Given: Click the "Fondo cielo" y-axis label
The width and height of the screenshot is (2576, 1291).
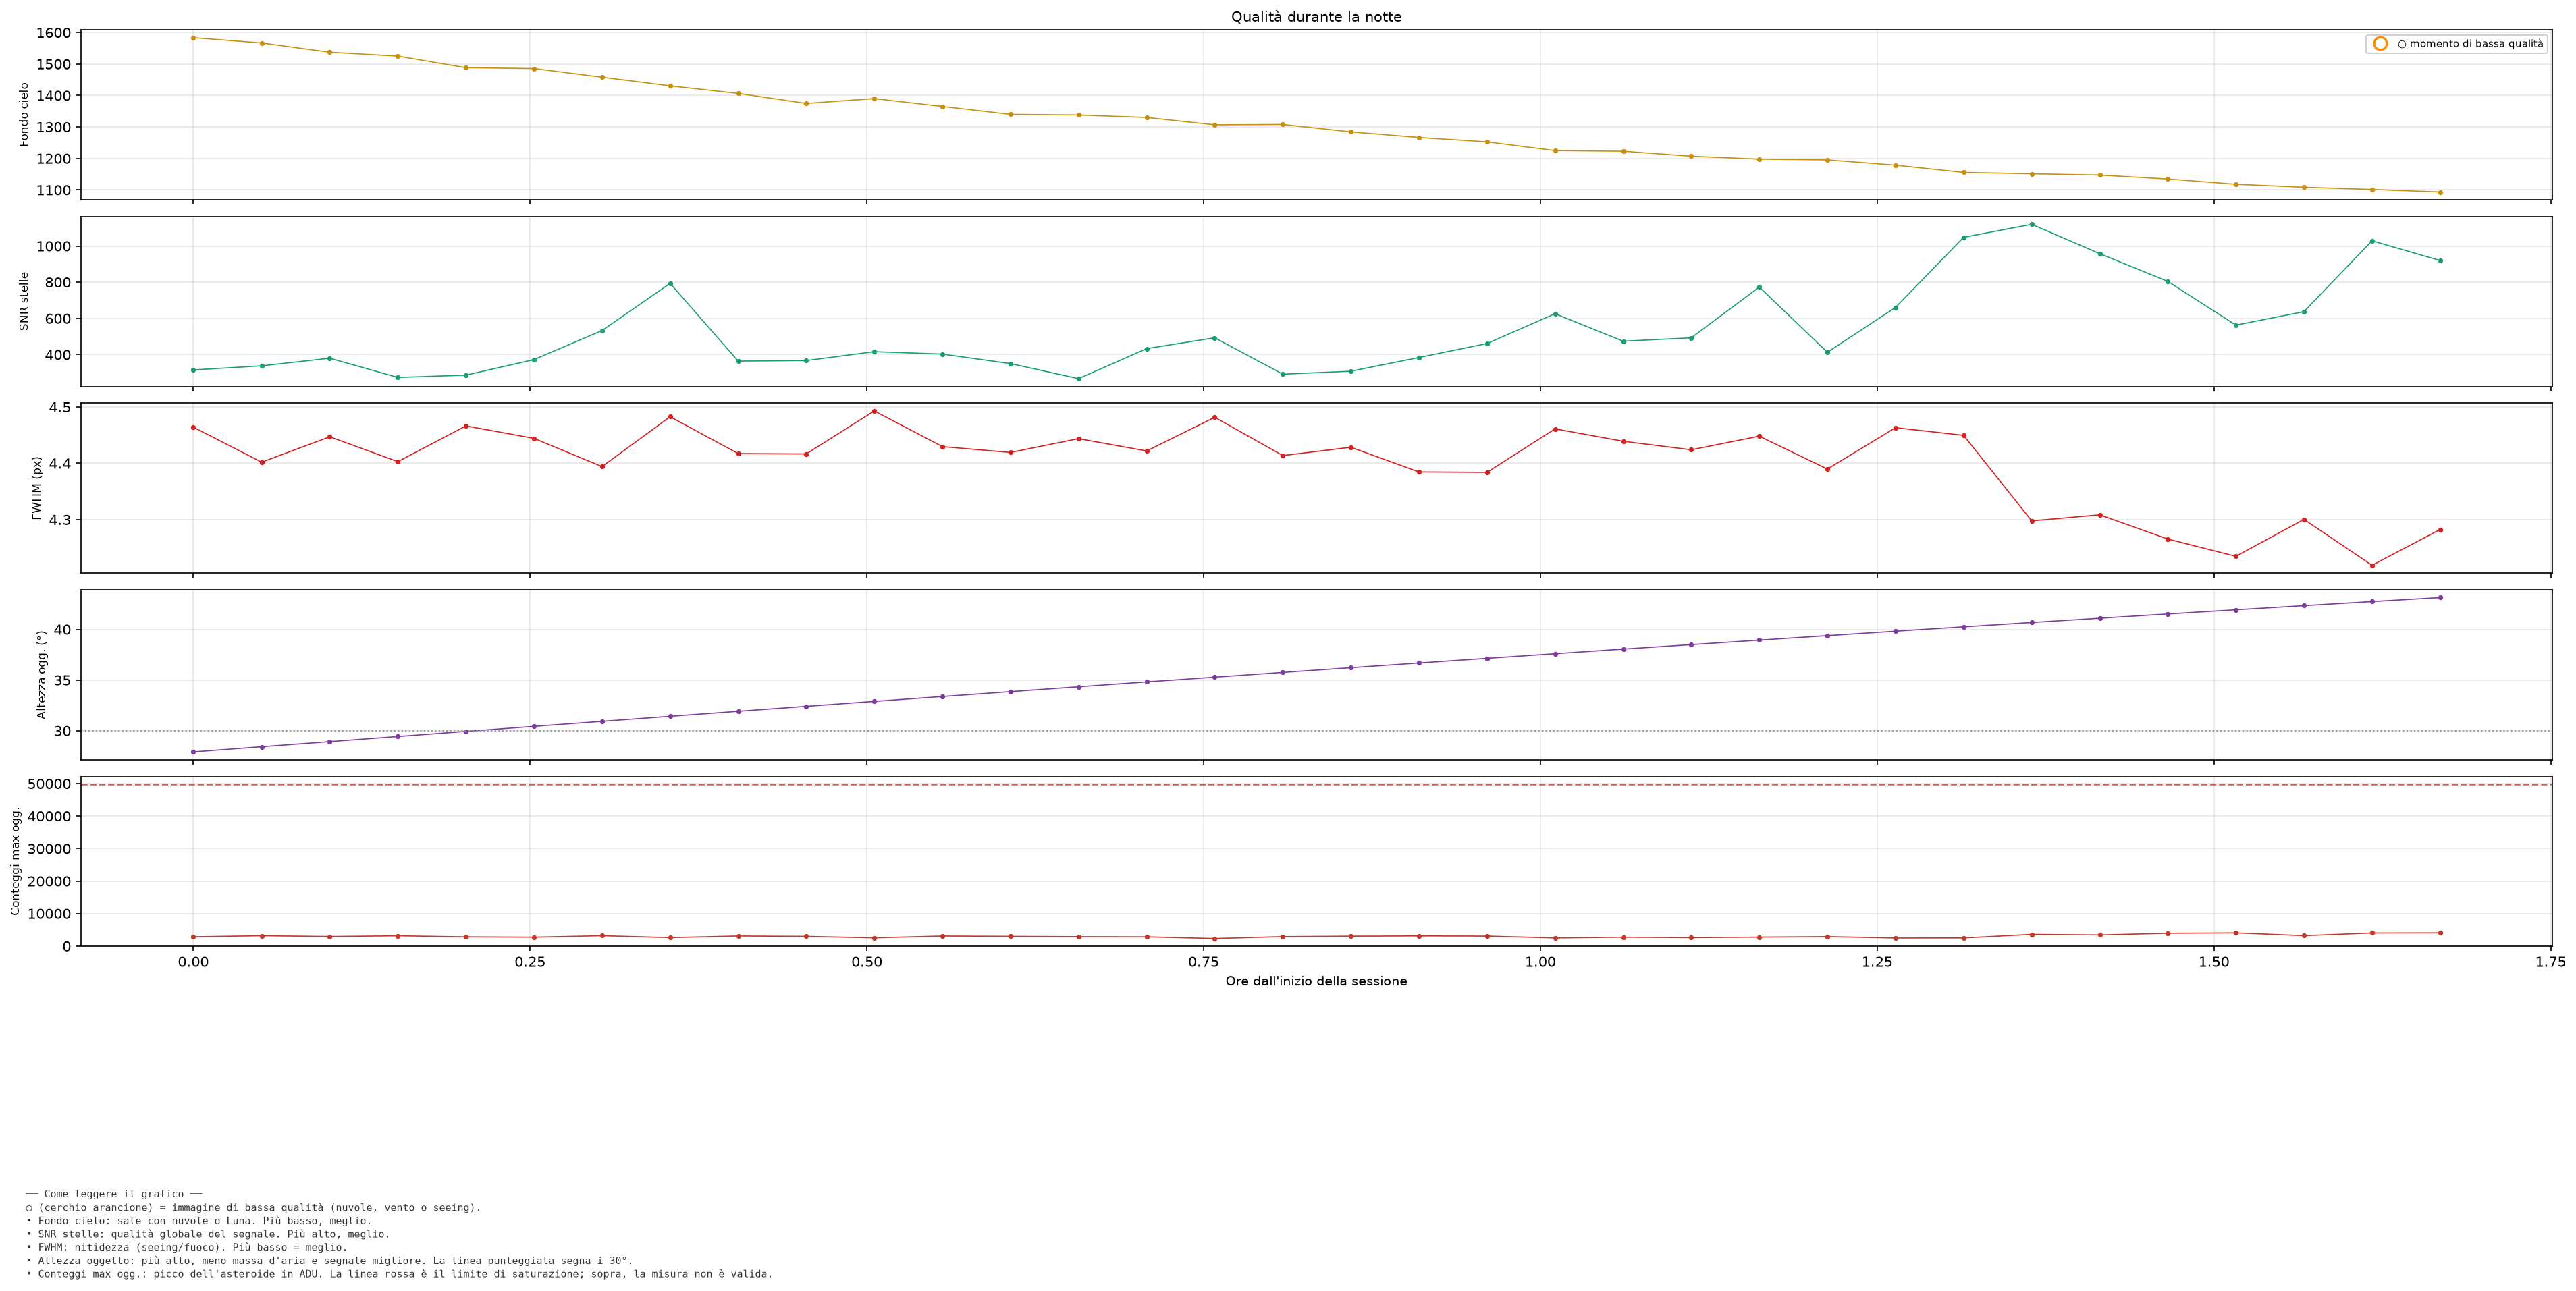Looking at the screenshot, I should 24,115.
